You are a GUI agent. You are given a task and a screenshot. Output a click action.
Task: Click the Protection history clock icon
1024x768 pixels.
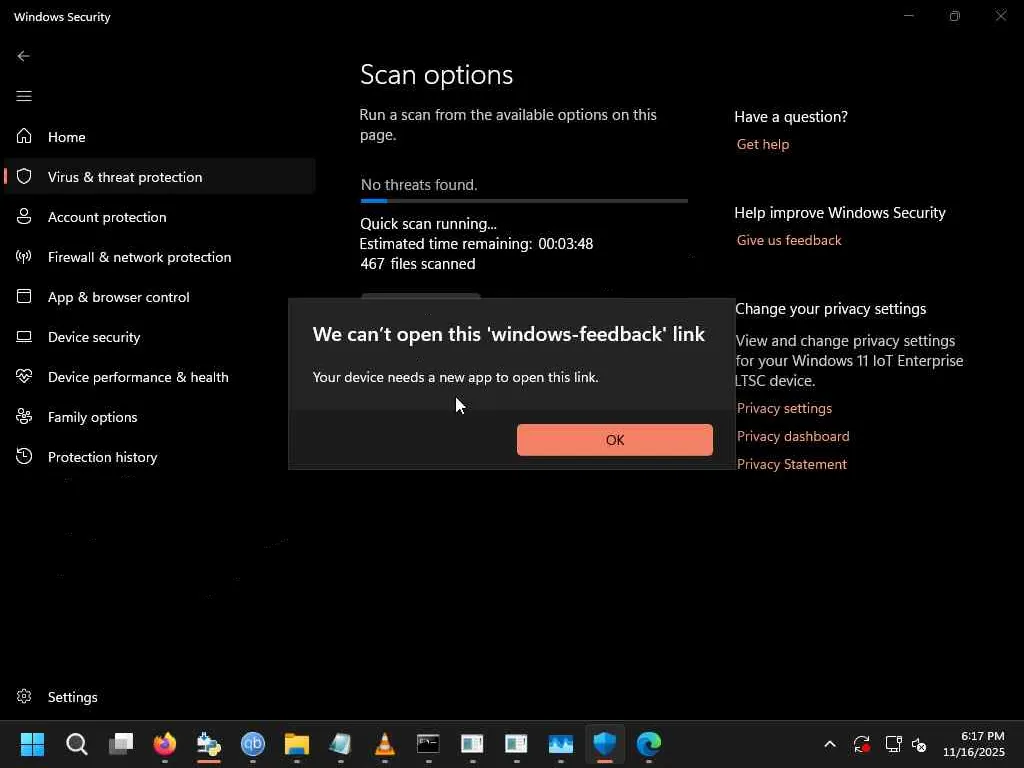tap(24, 456)
